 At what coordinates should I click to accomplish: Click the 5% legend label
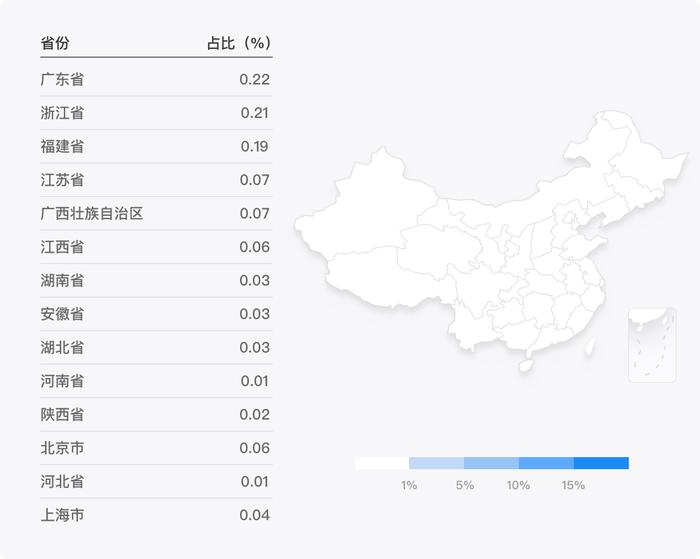(465, 485)
